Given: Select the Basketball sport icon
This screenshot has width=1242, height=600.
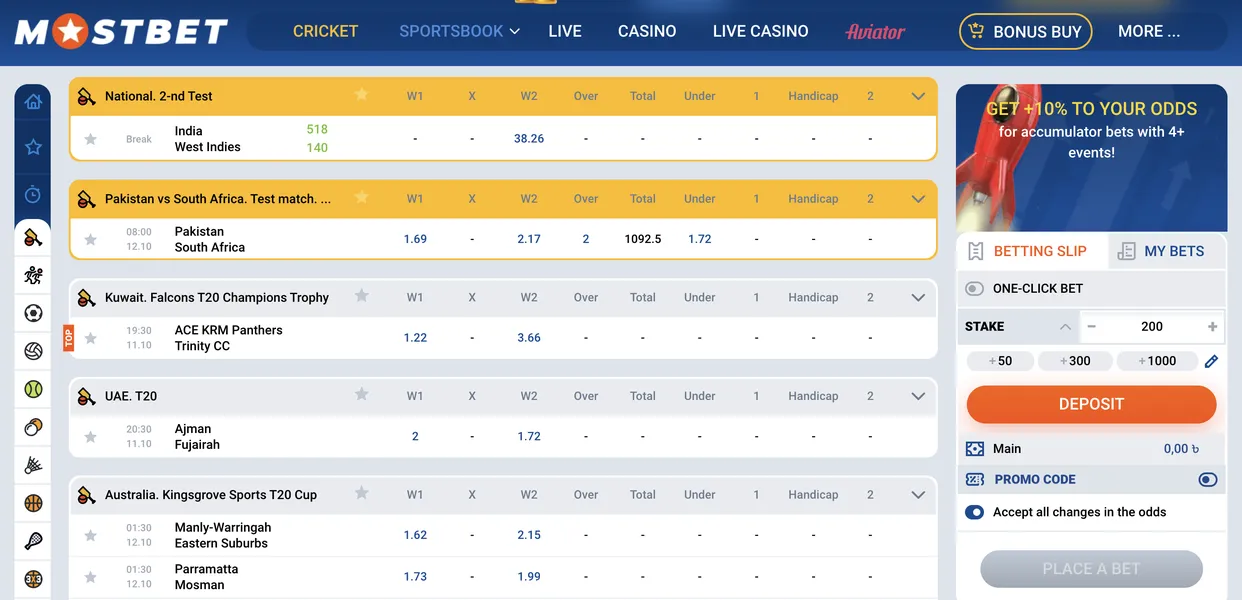Looking at the screenshot, I should click(33, 502).
